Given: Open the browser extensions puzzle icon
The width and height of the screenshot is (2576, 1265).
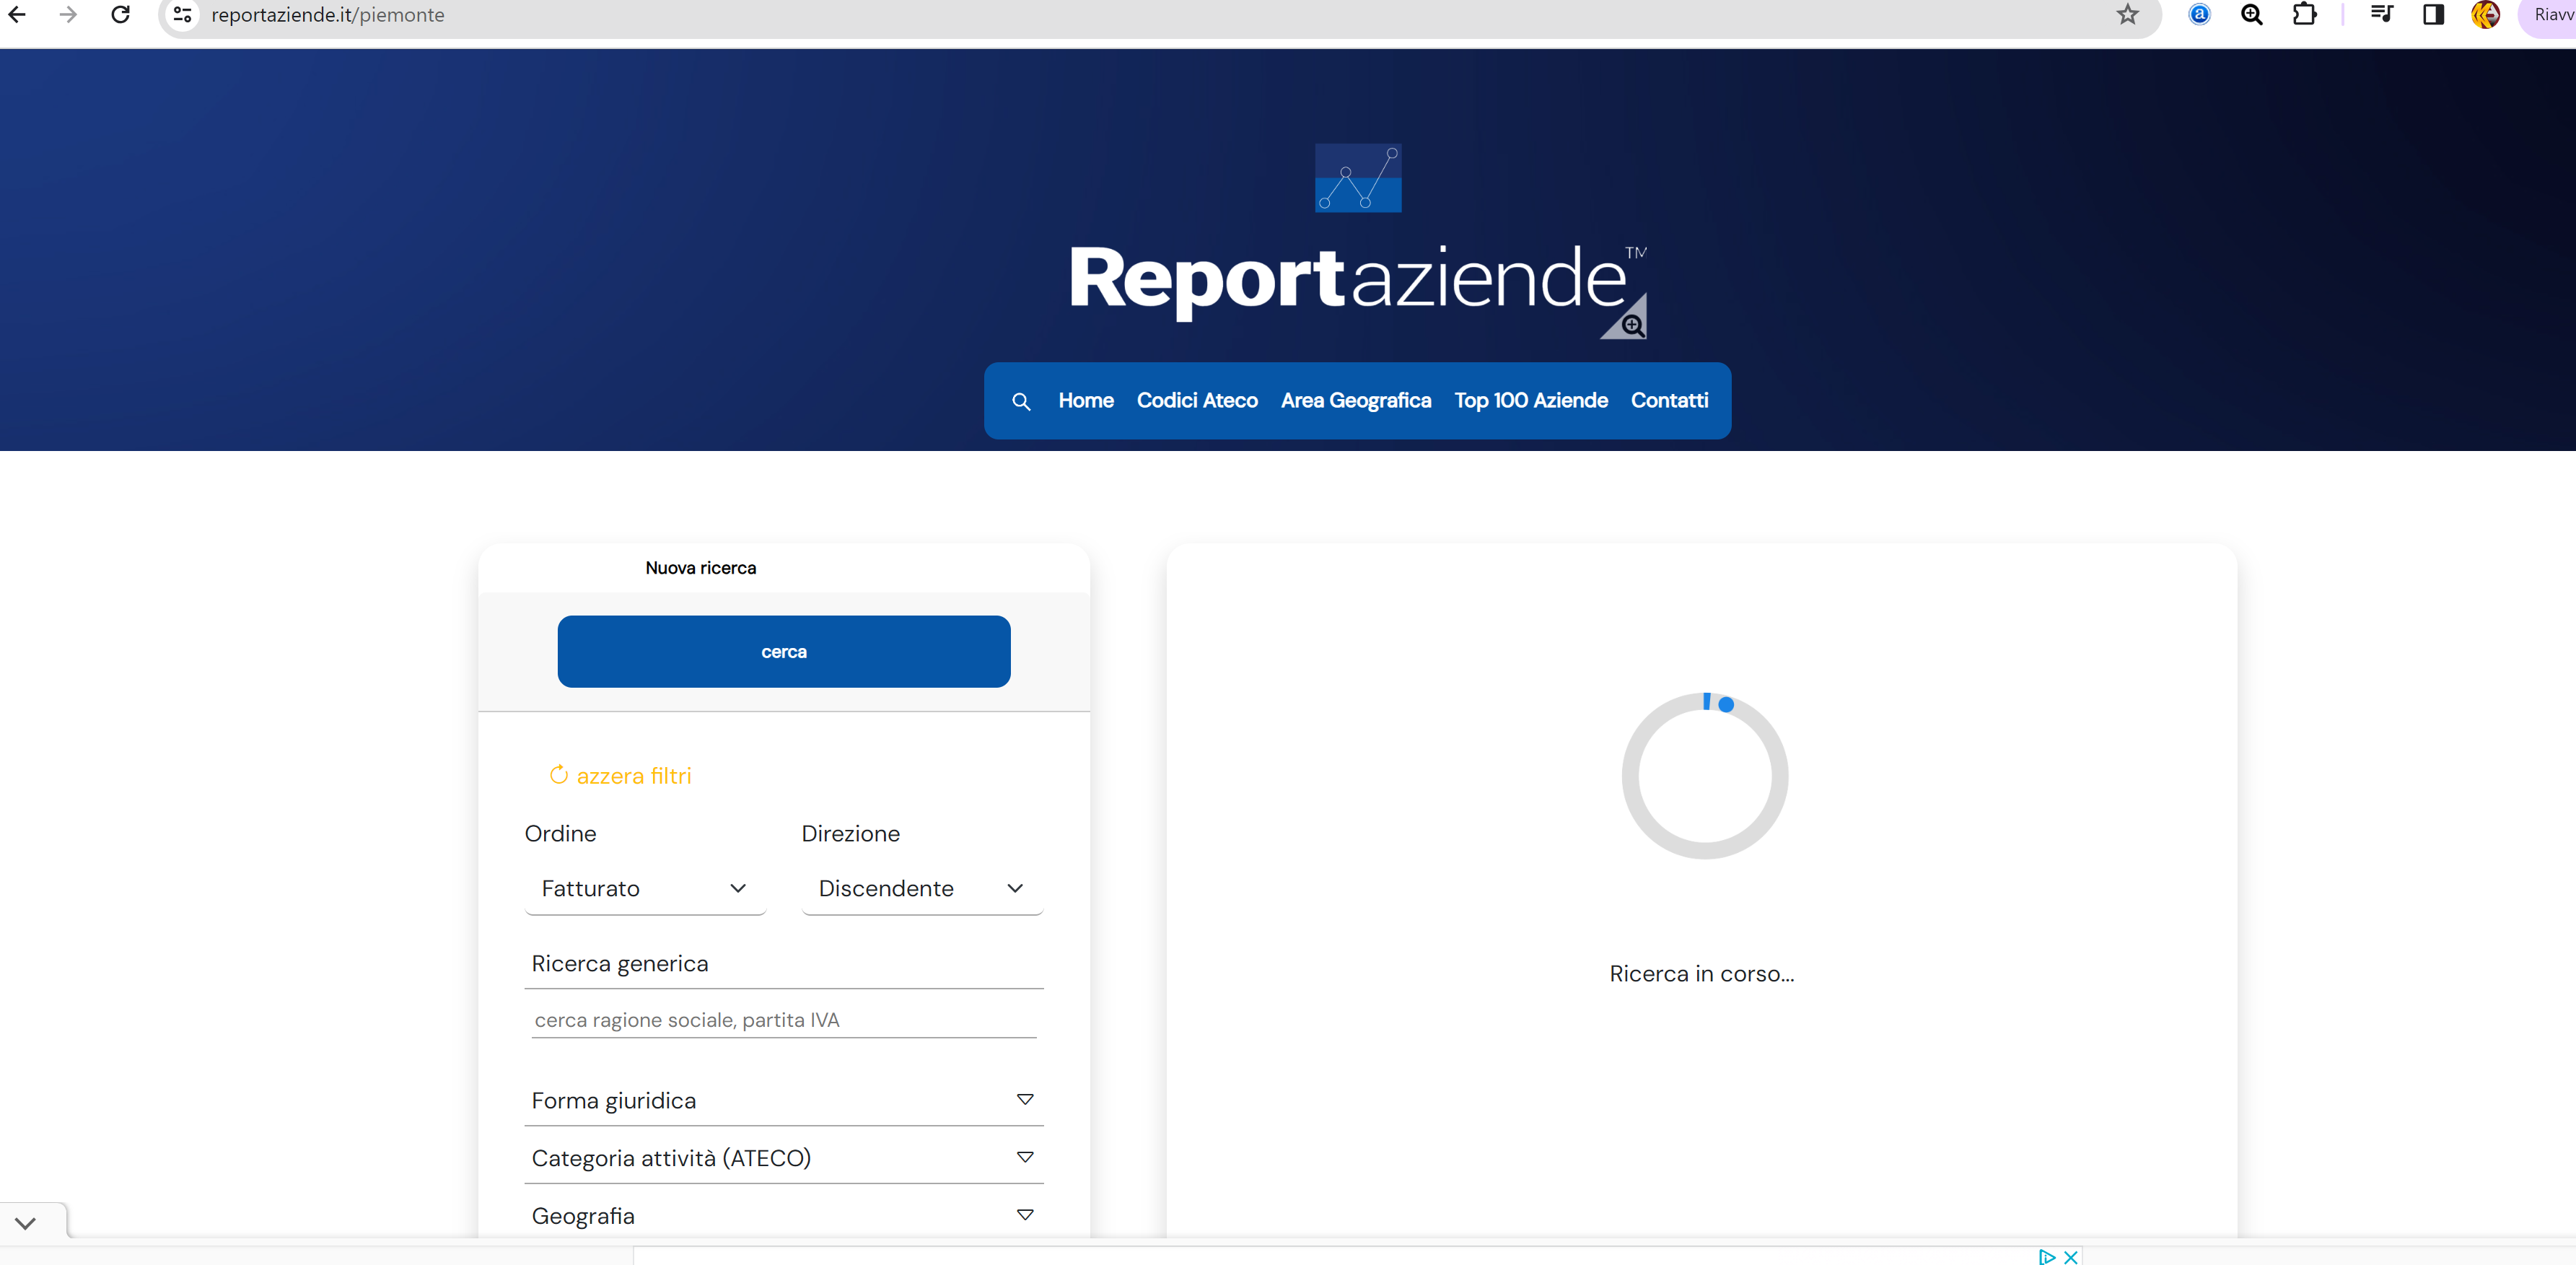Looking at the screenshot, I should pyautogui.click(x=2304, y=15).
